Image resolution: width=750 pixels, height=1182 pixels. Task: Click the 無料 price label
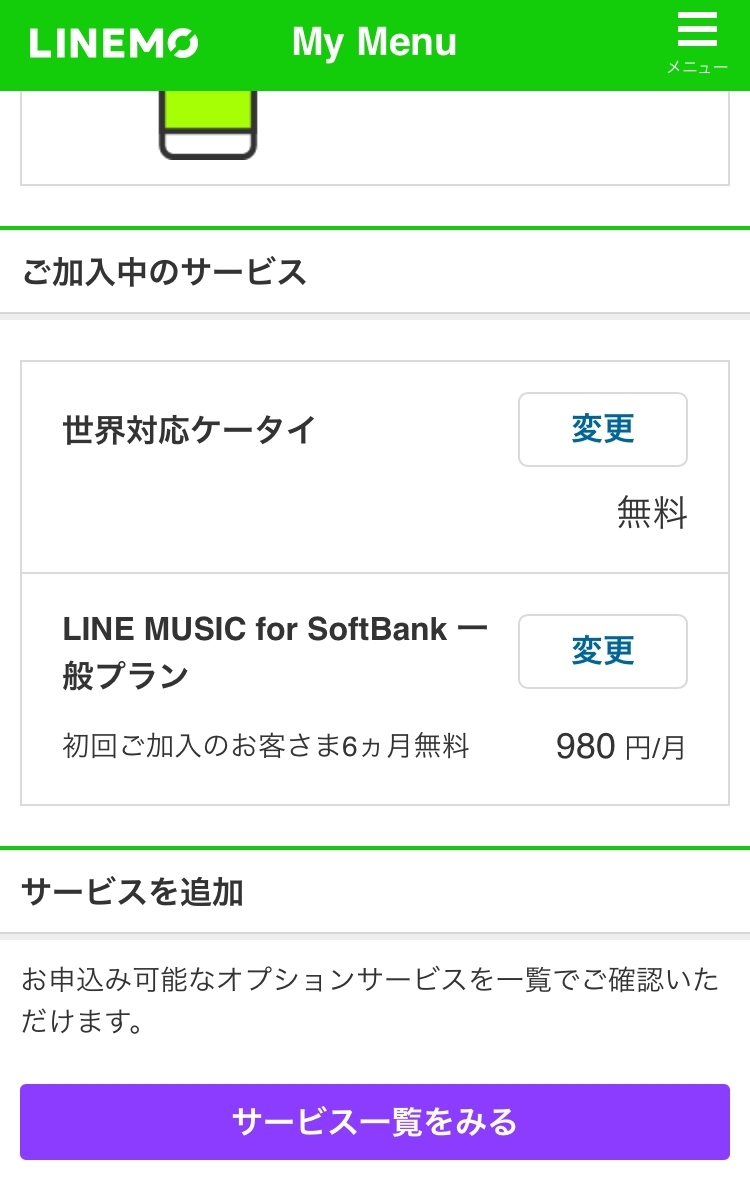click(x=652, y=514)
